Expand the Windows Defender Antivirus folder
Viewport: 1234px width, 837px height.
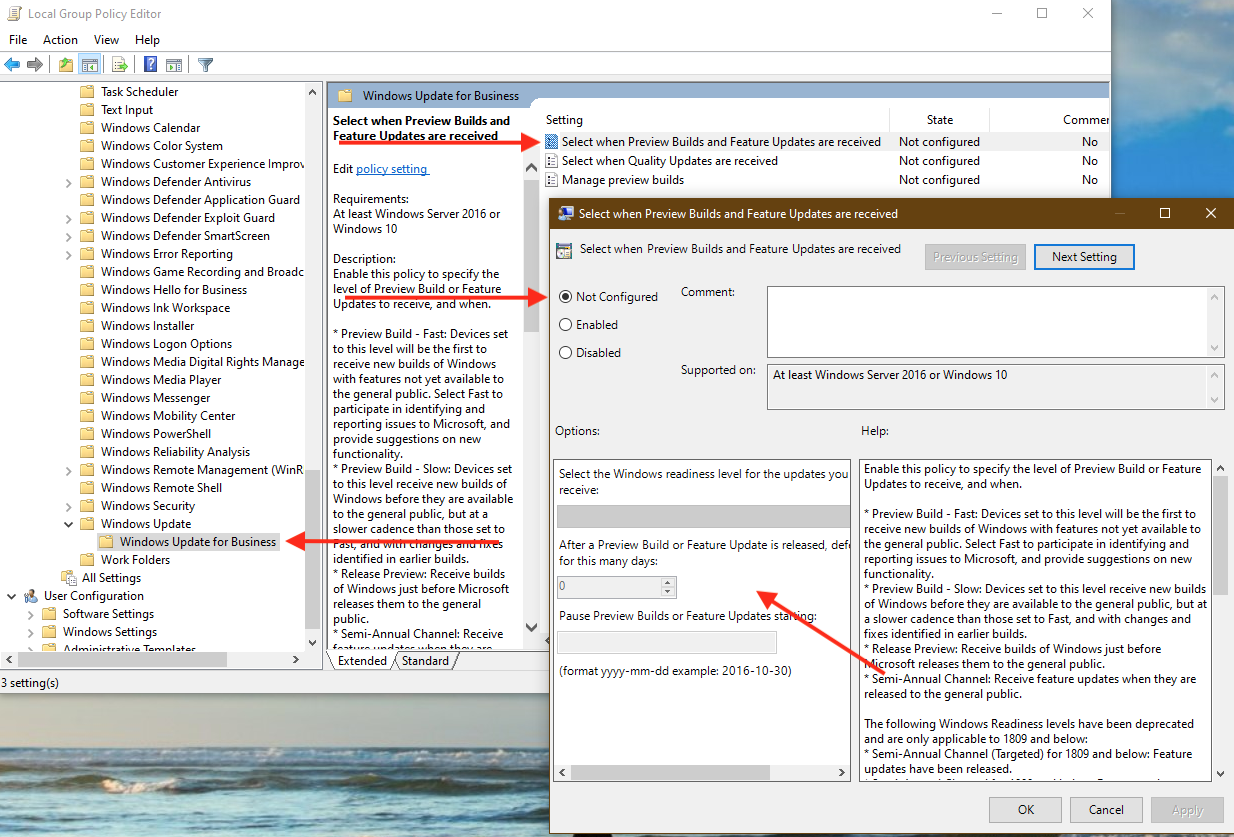click(x=68, y=182)
